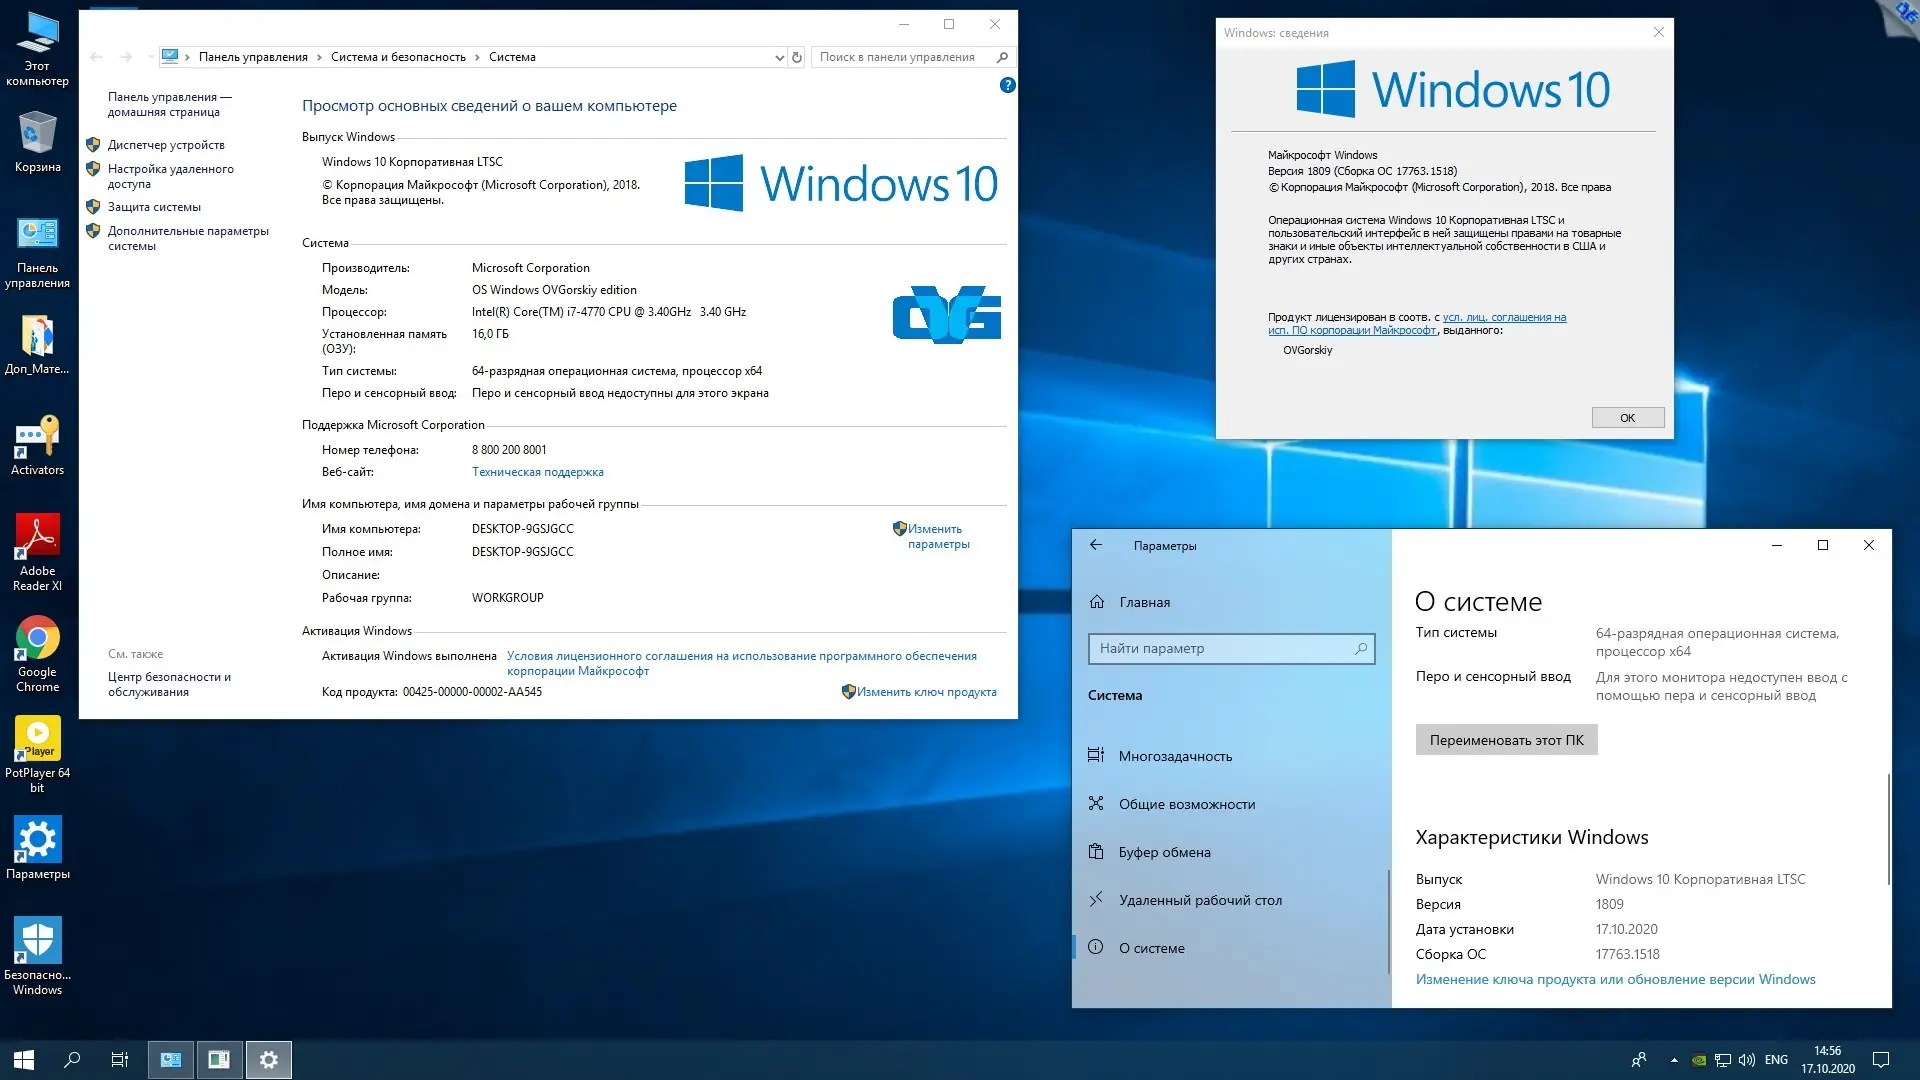Show hidden tray icons arrow

click(x=1674, y=1060)
